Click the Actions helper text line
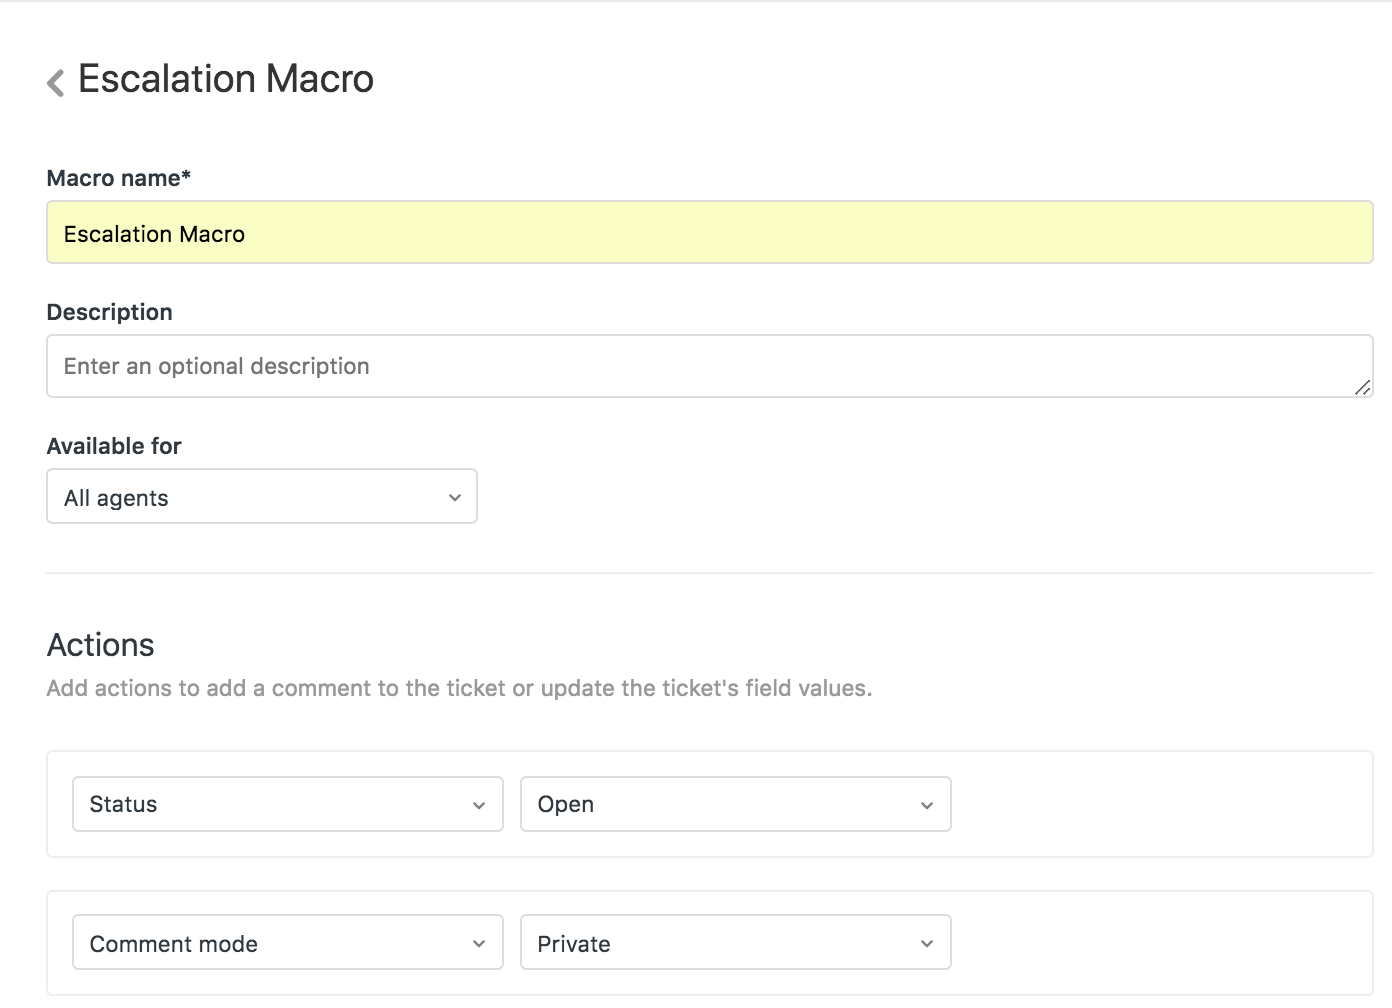 point(459,688)
